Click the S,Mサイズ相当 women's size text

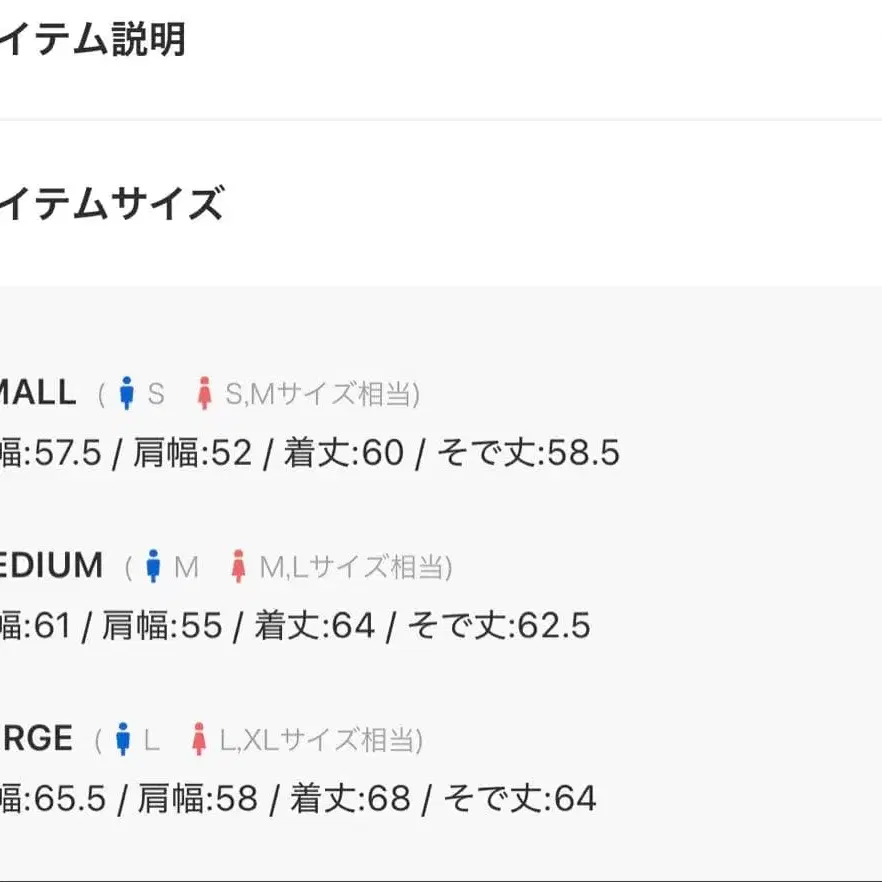[x=318, y=394]
